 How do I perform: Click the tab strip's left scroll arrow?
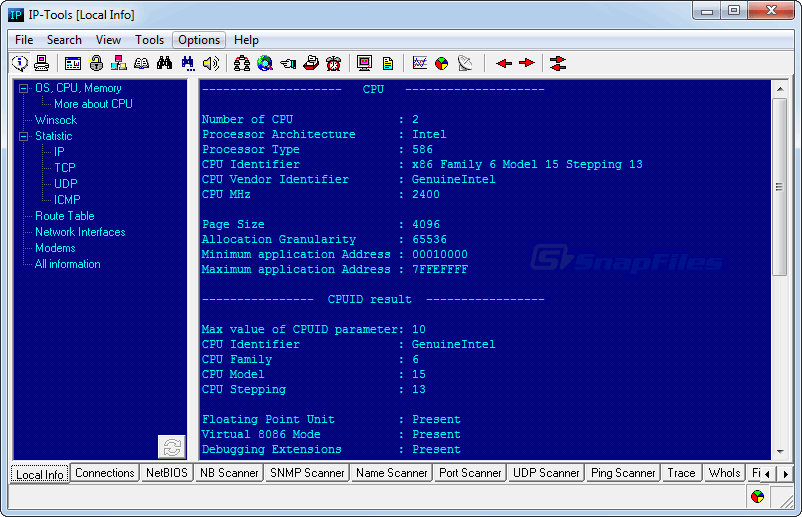click(767, 474)
